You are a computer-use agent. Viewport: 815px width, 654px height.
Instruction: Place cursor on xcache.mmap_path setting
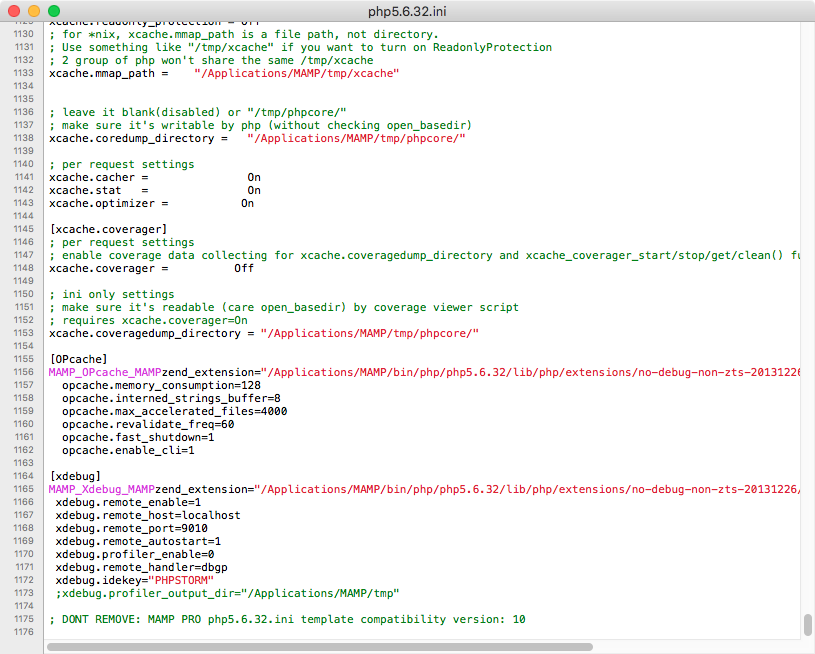coord(102,73)
